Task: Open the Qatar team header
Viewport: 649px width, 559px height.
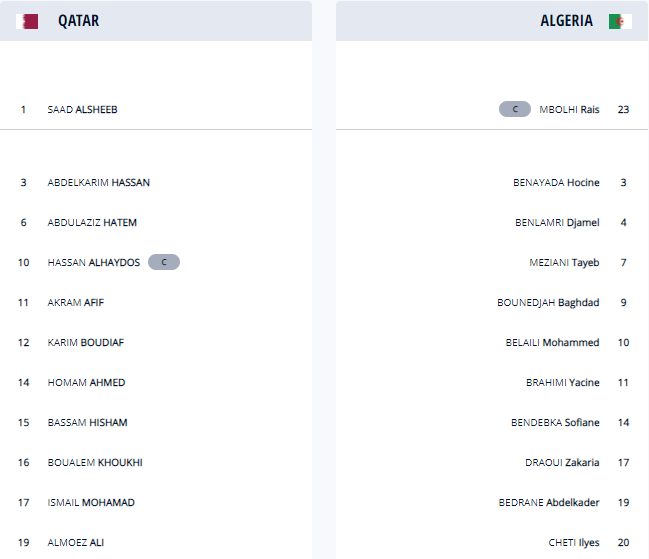Action: coord(78,21)
